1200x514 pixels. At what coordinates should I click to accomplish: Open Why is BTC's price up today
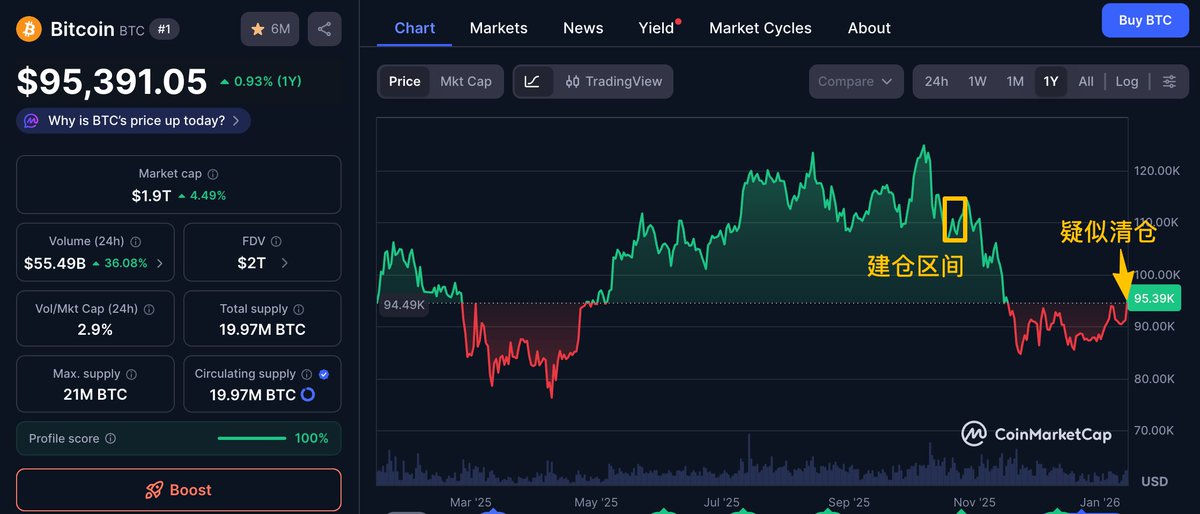[134, 121]
